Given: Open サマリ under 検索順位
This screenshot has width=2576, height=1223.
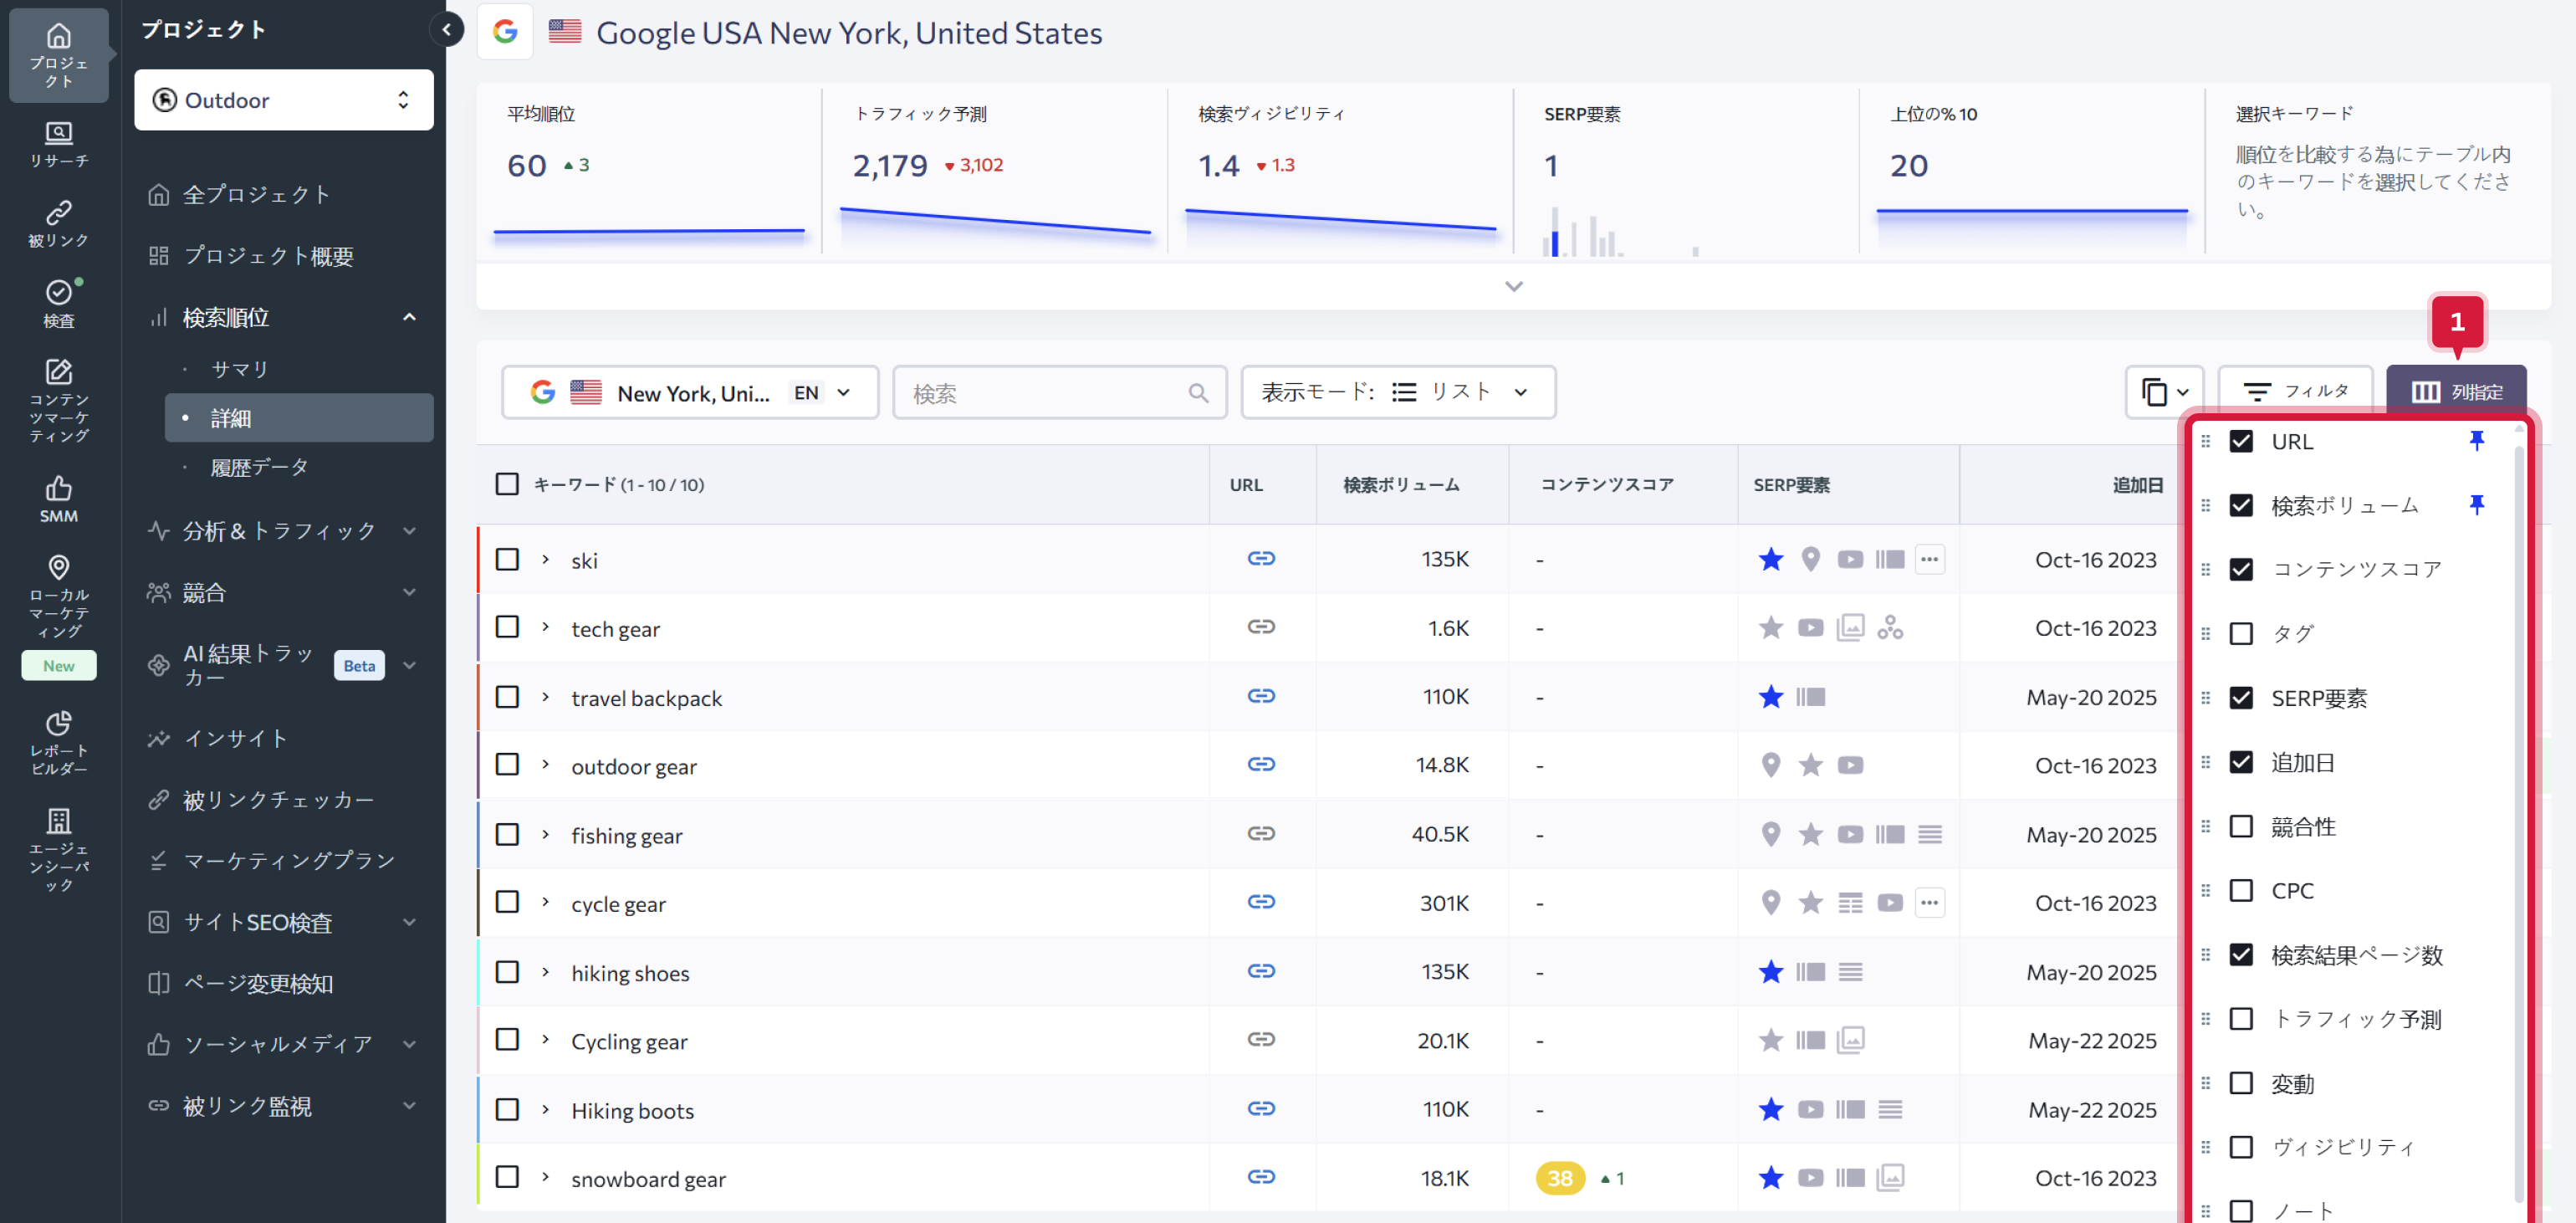Looking at the screenshot, I should [240, 369].
